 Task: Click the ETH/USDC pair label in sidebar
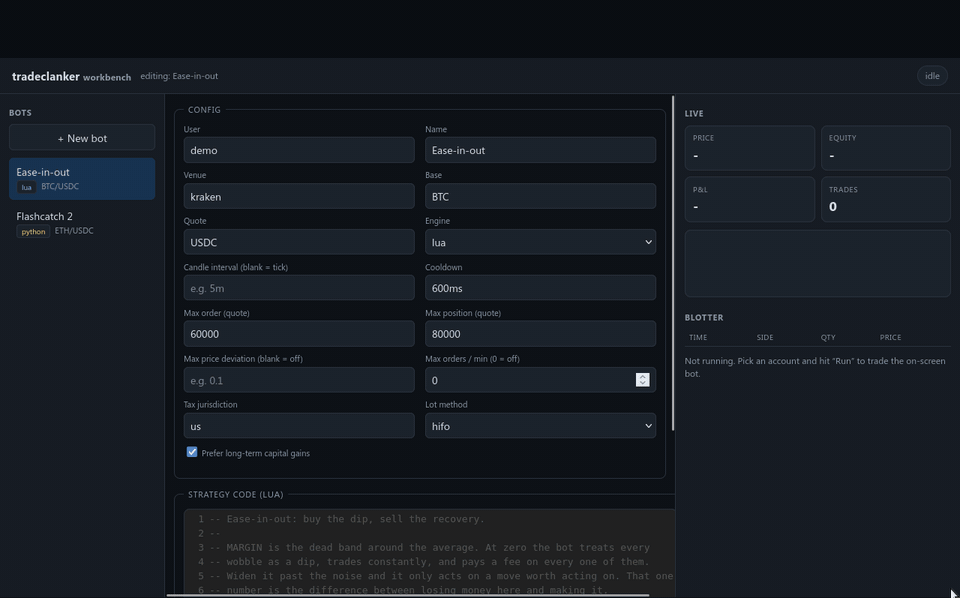click(74, 231)
